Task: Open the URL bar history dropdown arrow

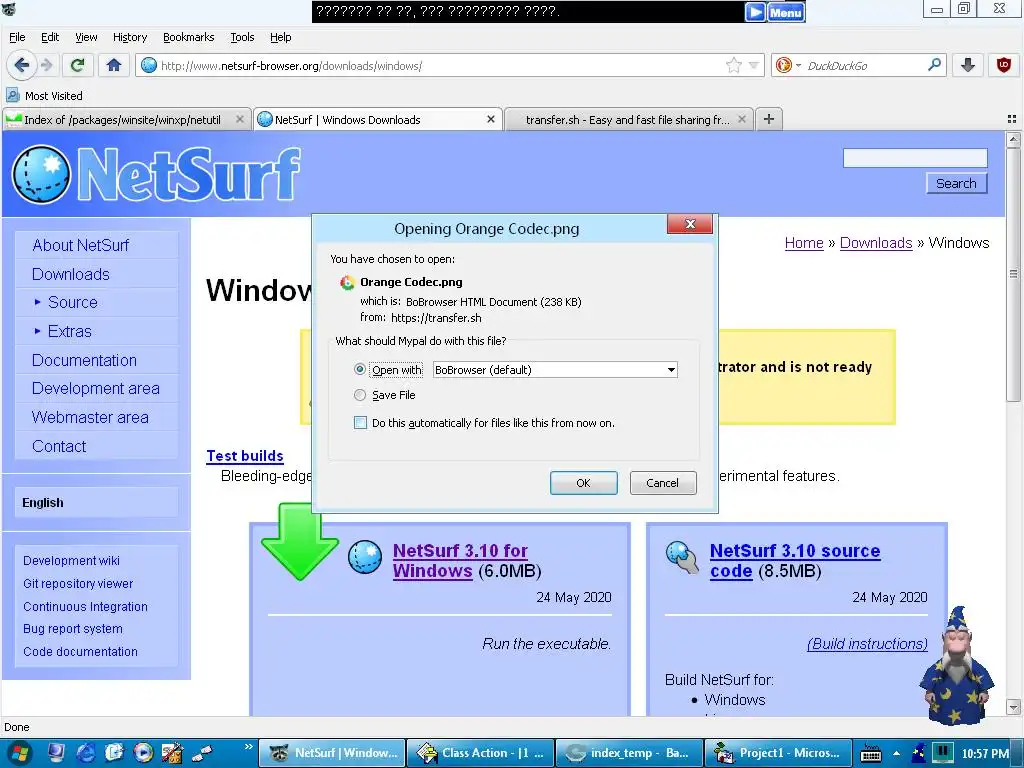Action: coord(754,65)
